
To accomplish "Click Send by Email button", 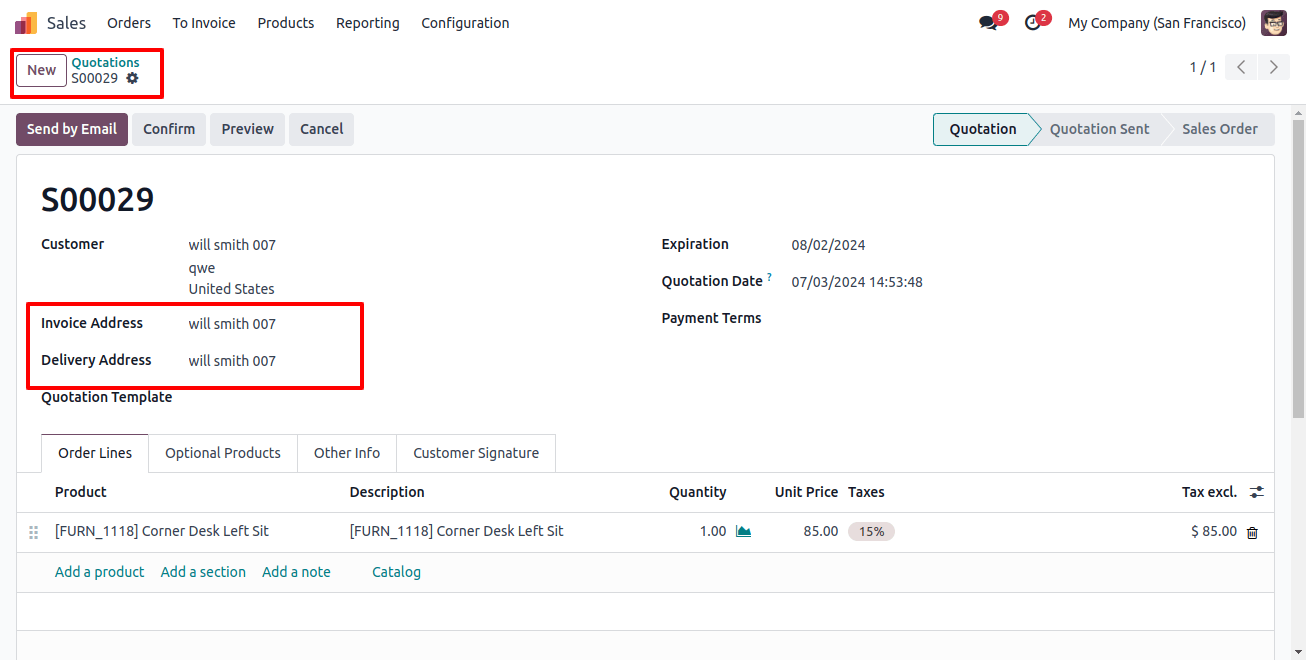I will (x=72, y=129).
